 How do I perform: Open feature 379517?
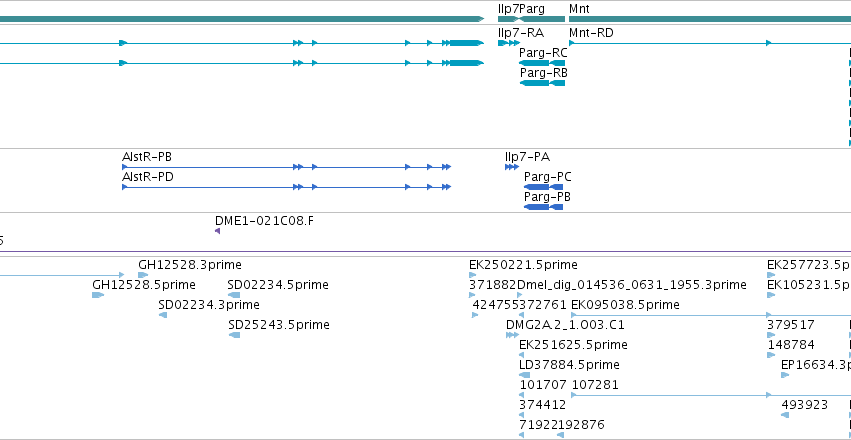pos(771,335)
